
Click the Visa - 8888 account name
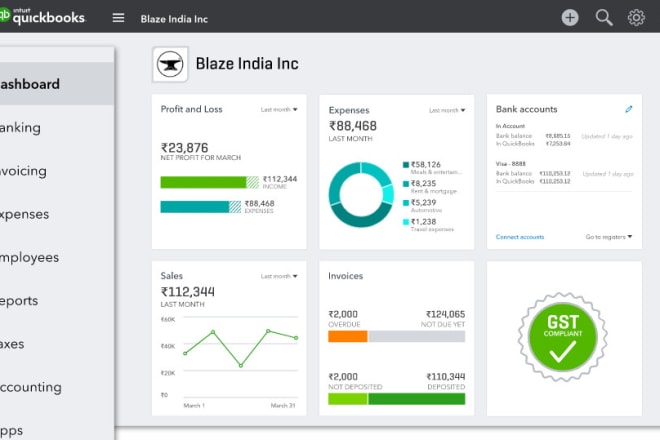click(511, 164)
